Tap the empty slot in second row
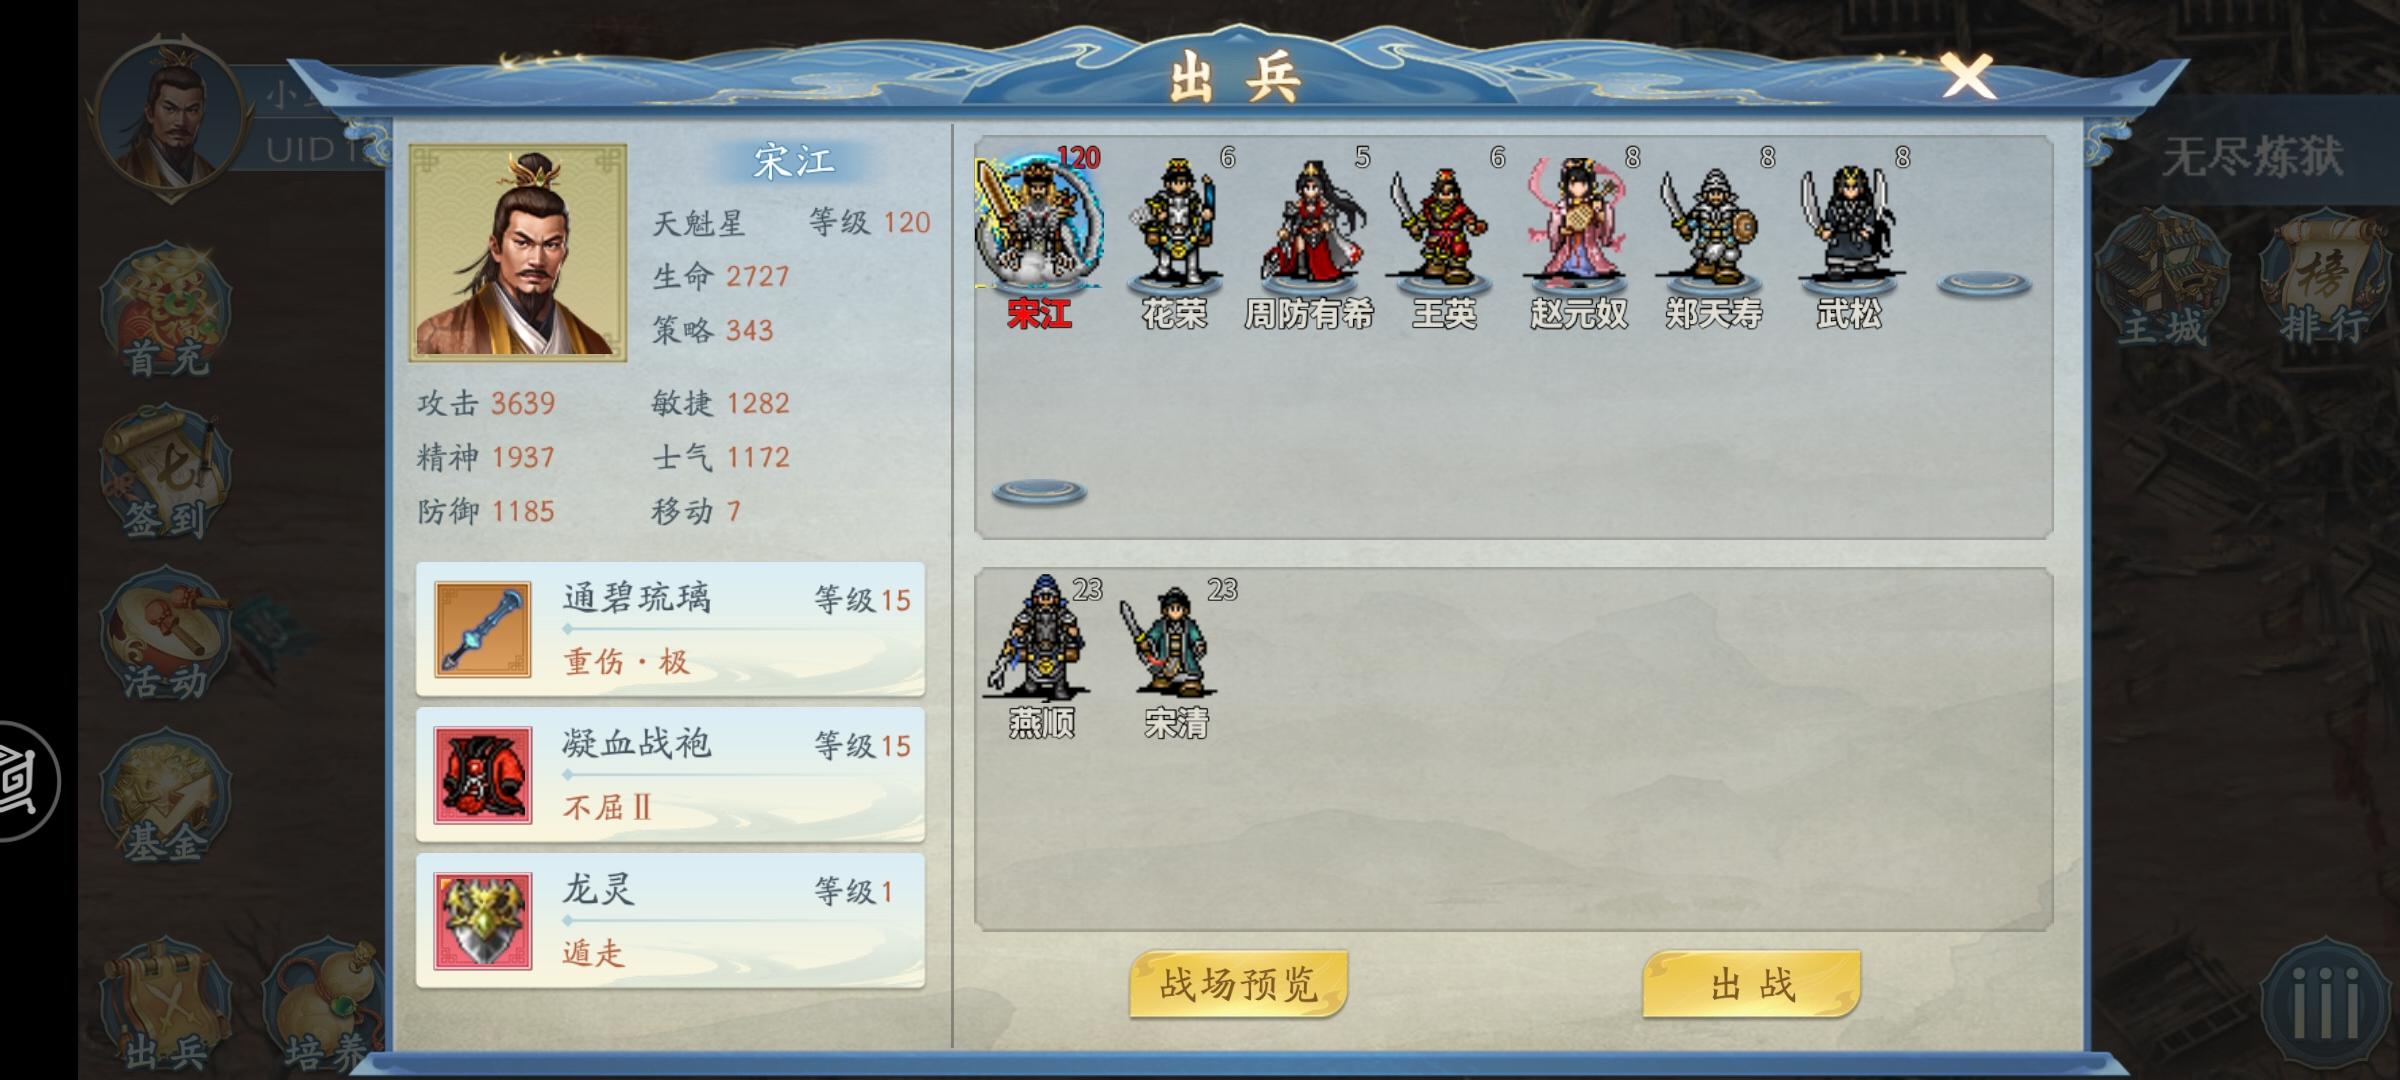Screen dimensions: 2400x1080 [1039, 492]
